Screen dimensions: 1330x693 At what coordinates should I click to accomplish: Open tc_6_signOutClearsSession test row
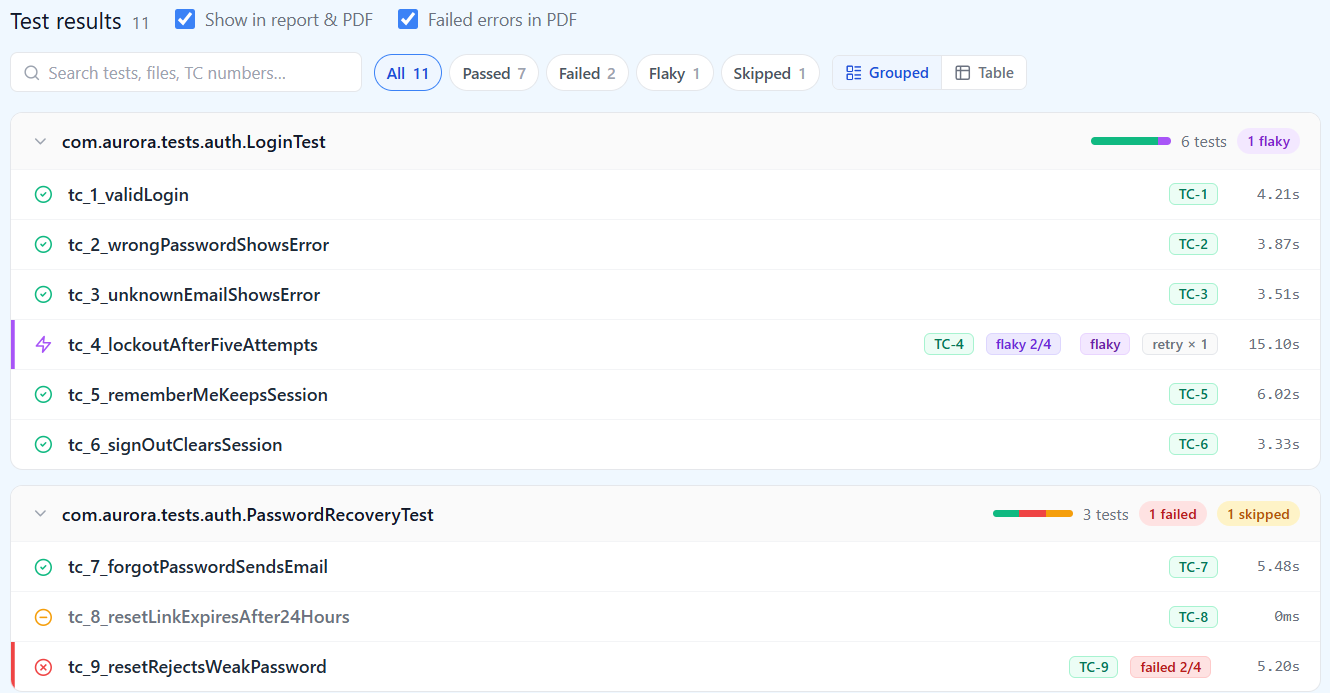[x=665, y=445]
